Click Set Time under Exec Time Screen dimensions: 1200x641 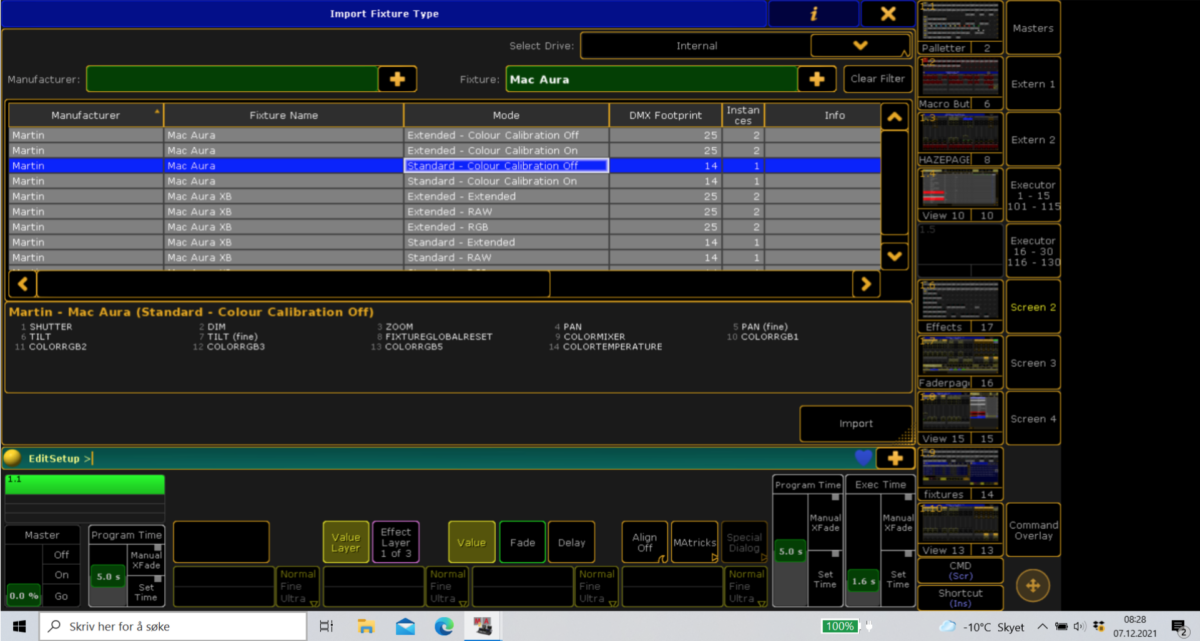click(x=897, y=579)
